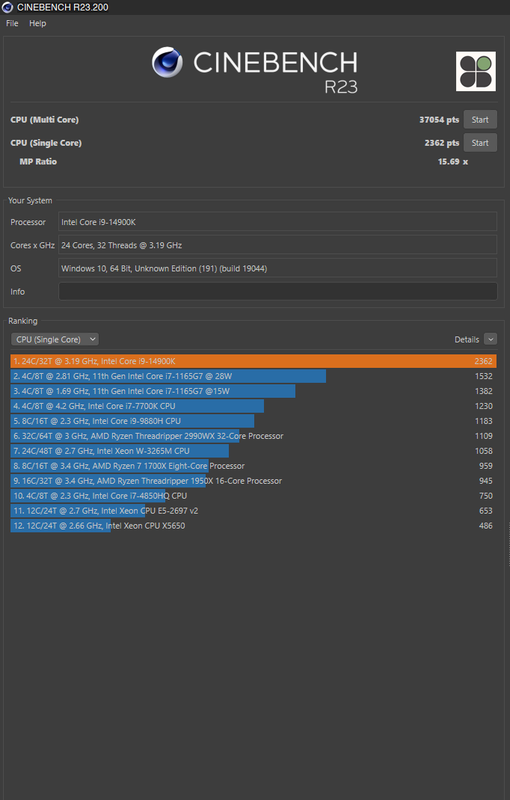Viewport: 510px width, 800px height.
Task: Start the CPU Multi Core test
Action: click(480, 120)
